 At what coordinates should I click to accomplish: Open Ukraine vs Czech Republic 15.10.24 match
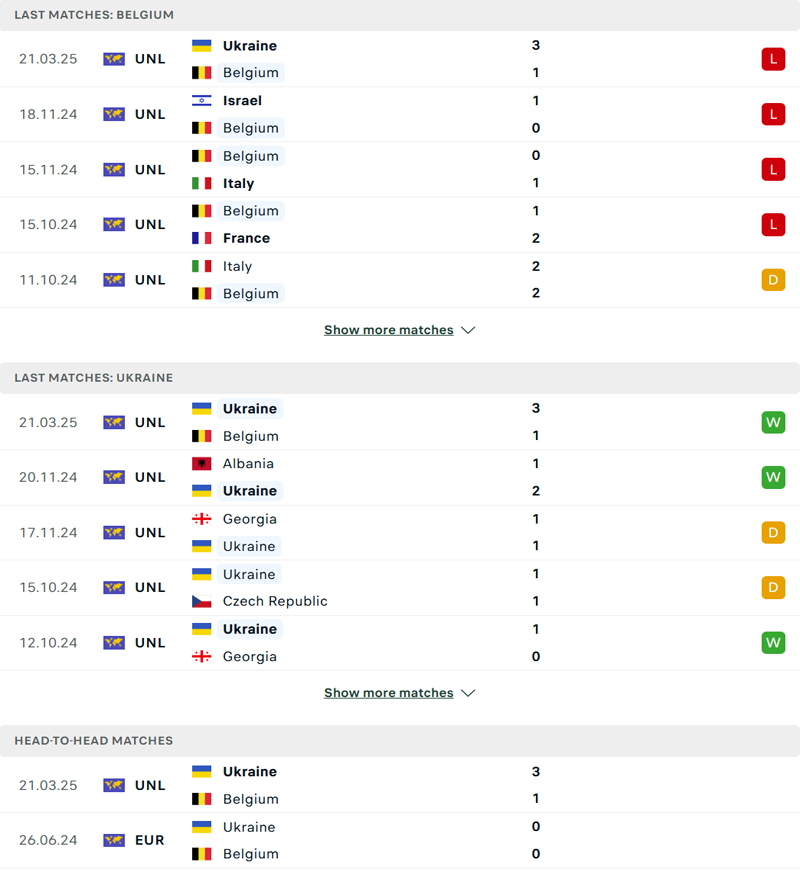[x=400, y=588]
